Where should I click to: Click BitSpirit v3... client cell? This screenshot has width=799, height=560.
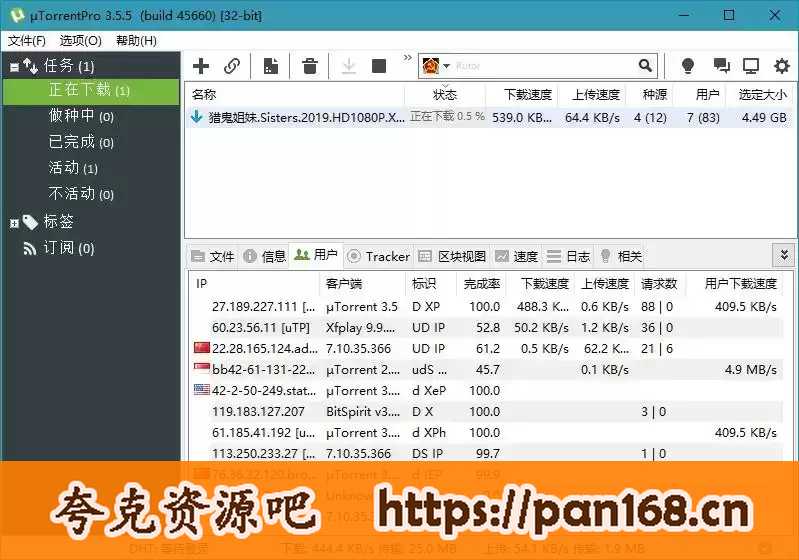363,411
